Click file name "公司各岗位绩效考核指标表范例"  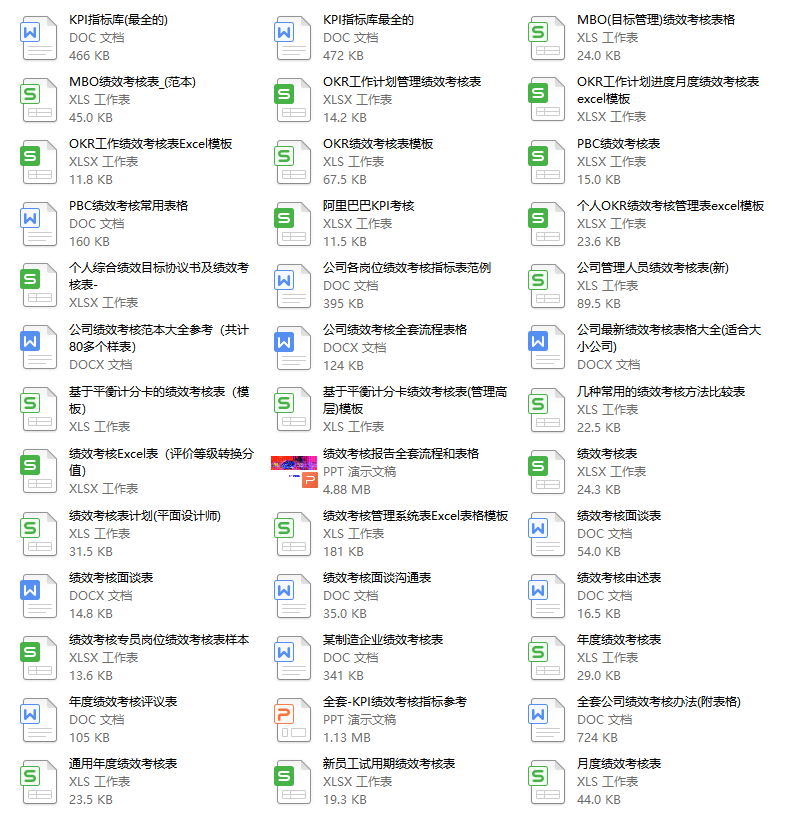pyautogui.click(x=407, y=268)
